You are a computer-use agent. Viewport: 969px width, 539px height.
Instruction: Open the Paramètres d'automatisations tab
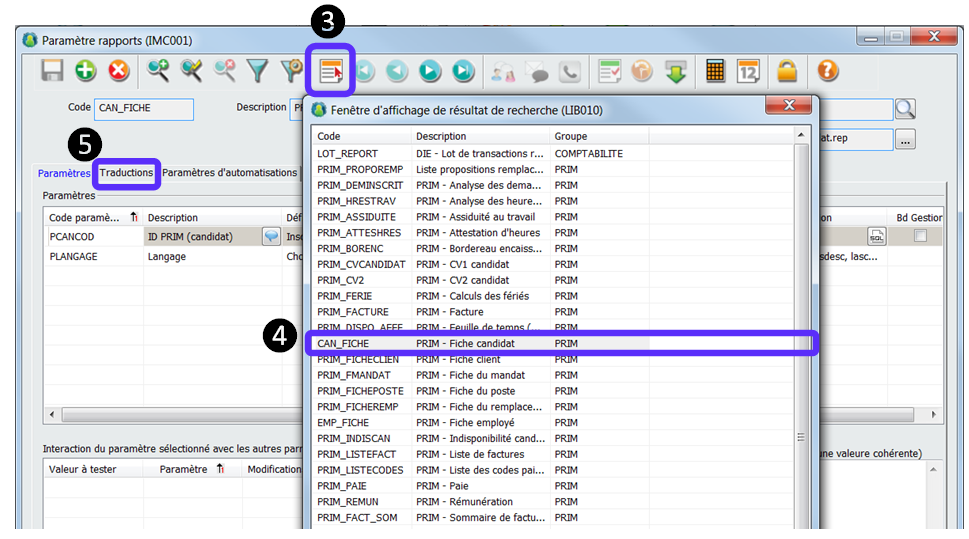pyautogui.click(x=230, y=173)
